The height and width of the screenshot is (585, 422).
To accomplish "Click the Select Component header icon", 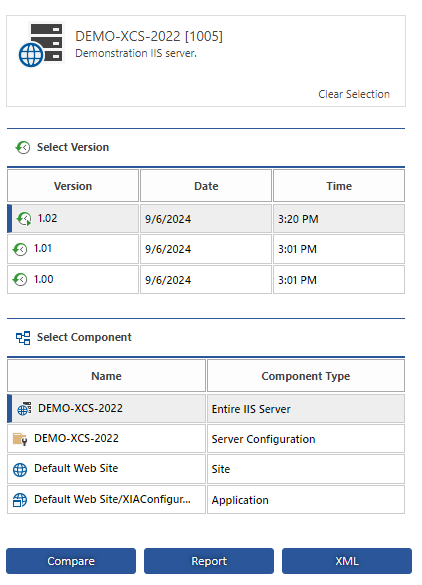I will click(23, 338).
